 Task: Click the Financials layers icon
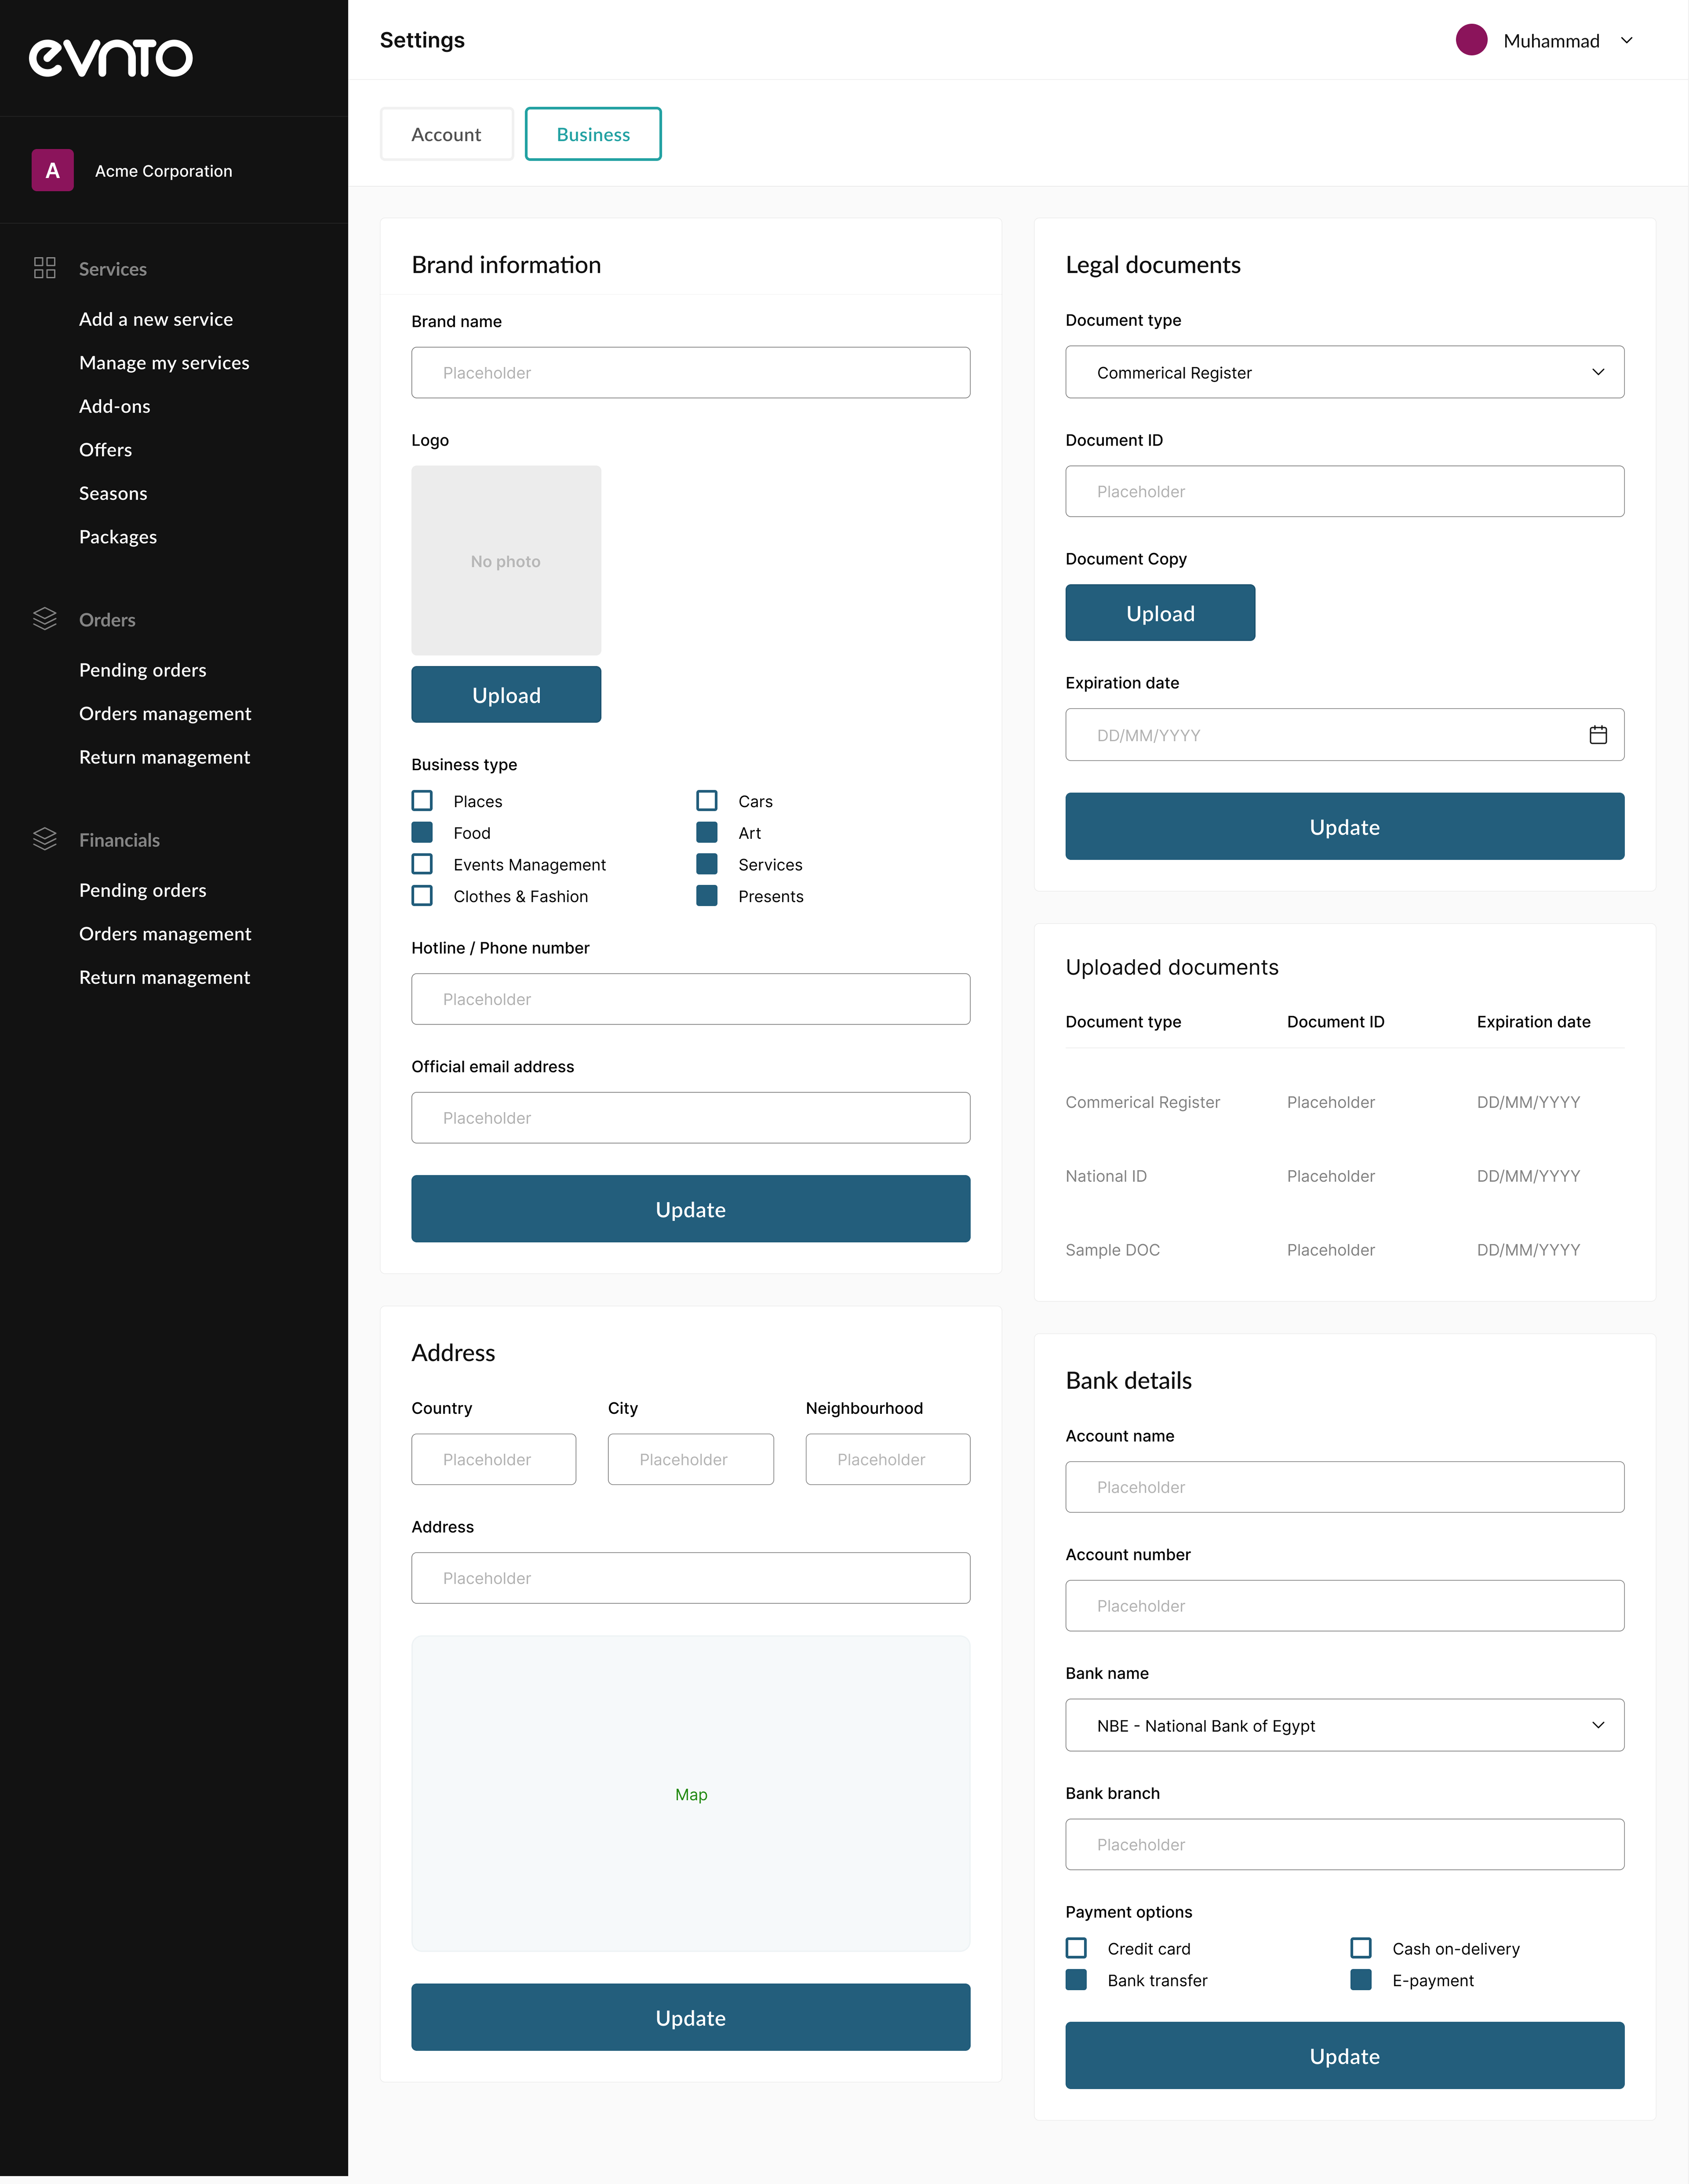point(44,839)
